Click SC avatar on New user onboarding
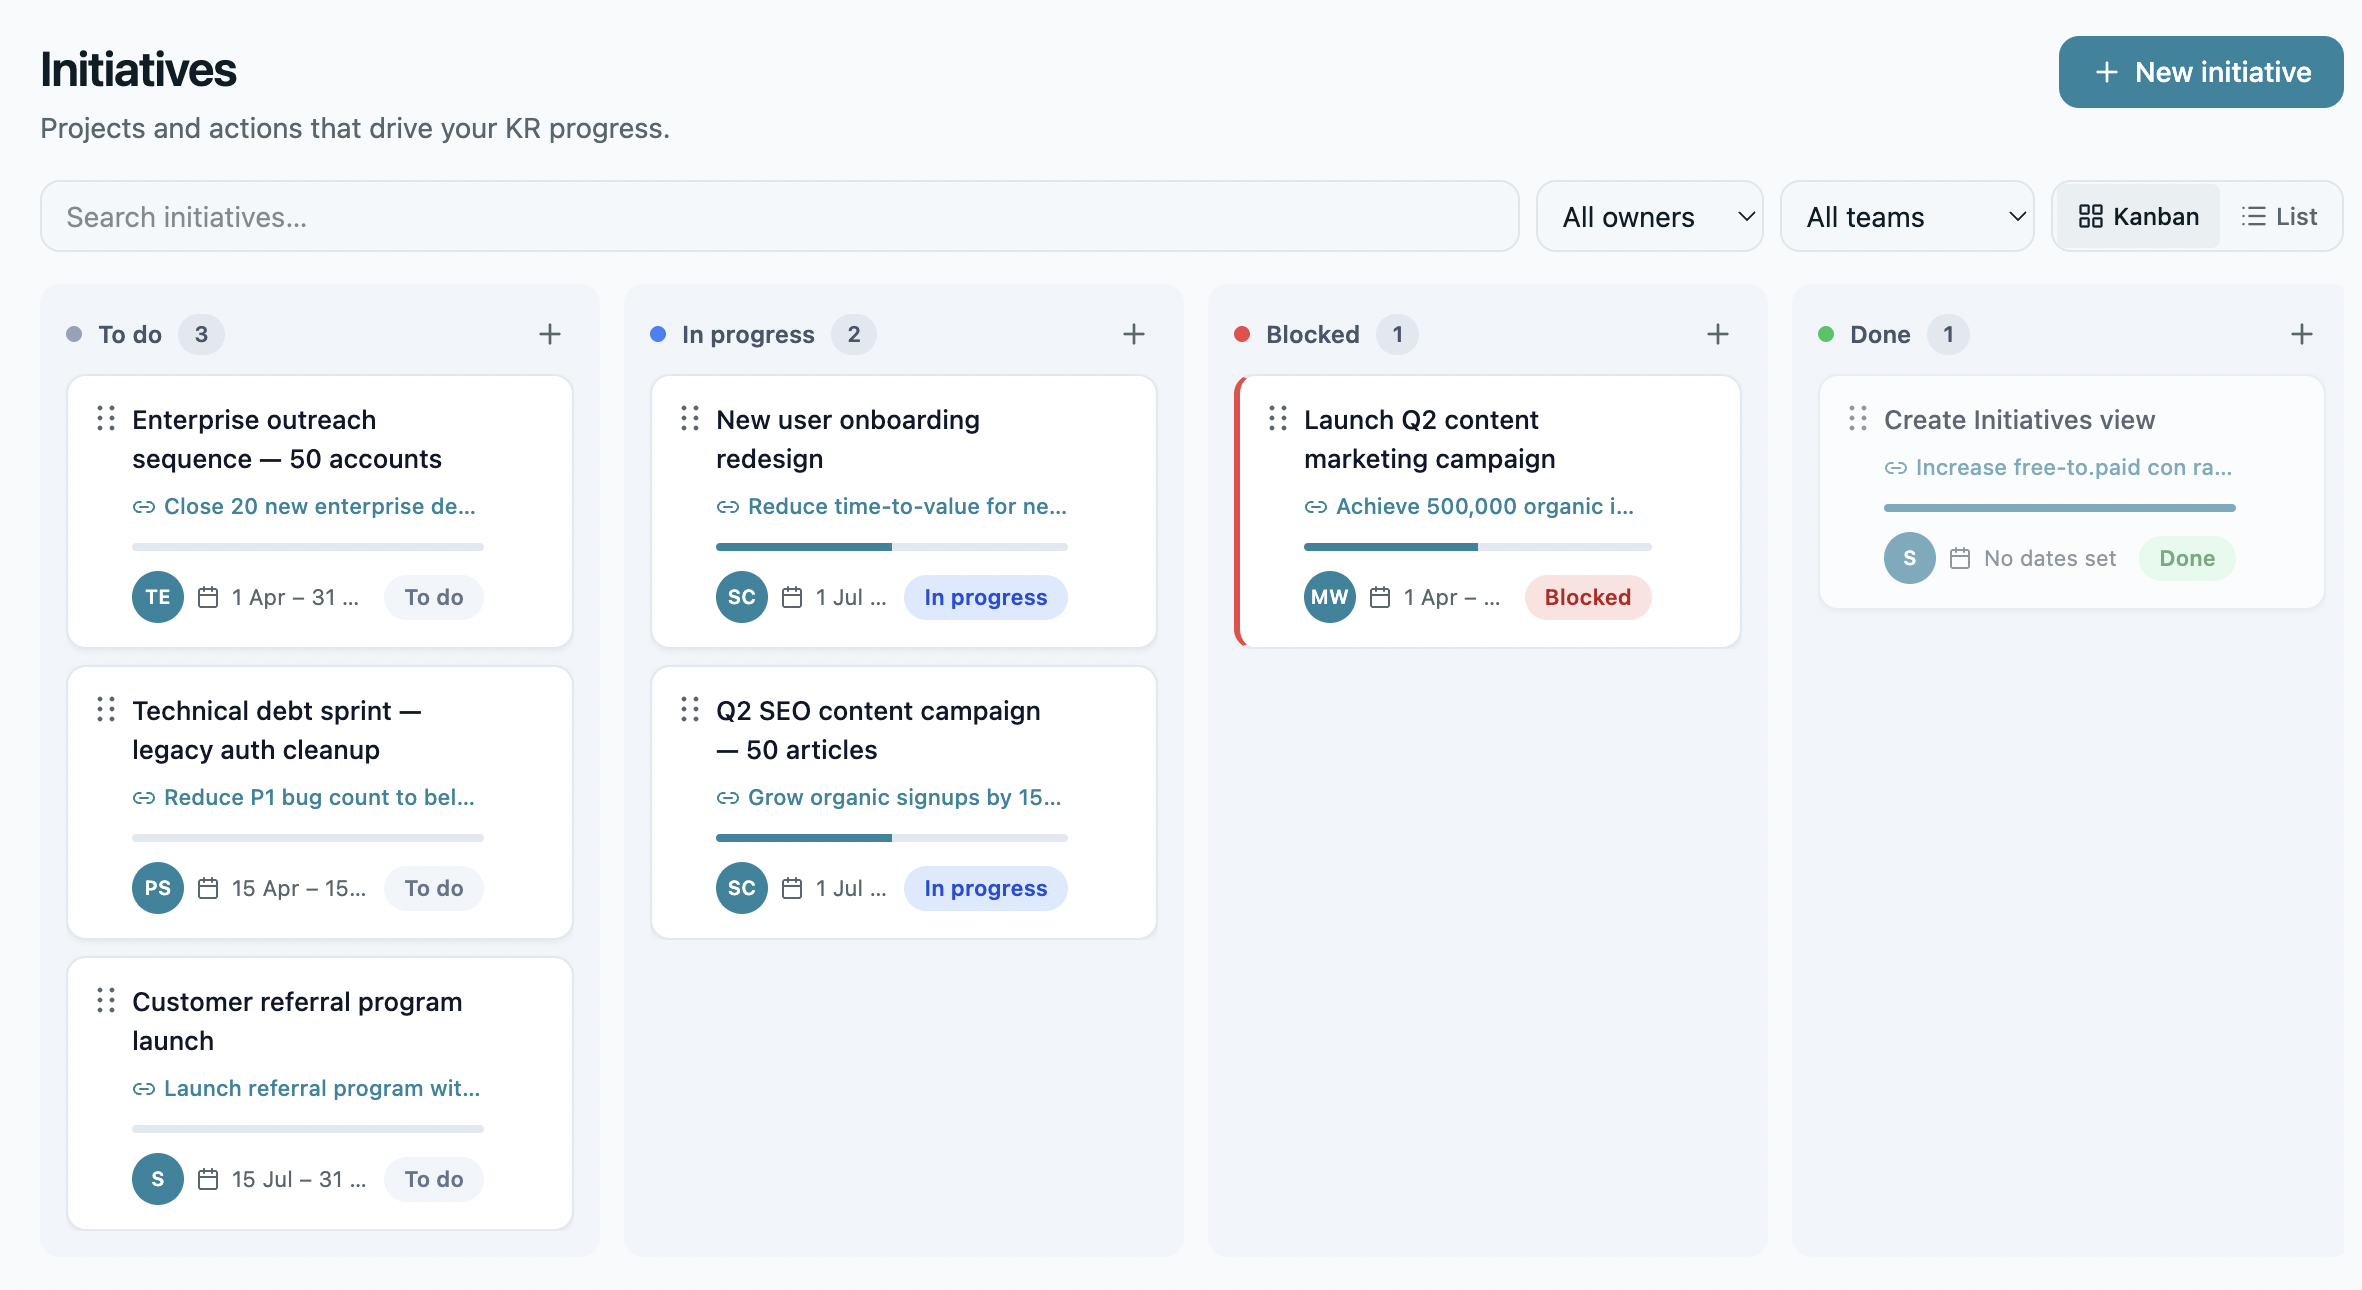 coord(742,597)
